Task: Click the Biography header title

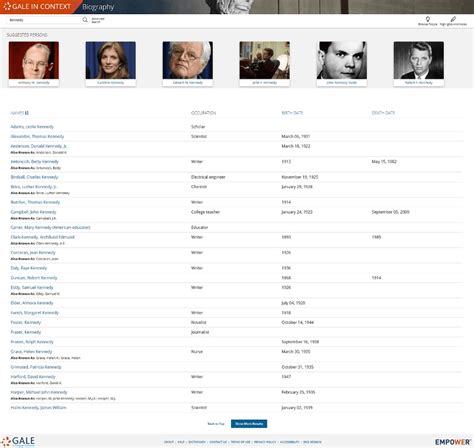Action: click(98, 7)
